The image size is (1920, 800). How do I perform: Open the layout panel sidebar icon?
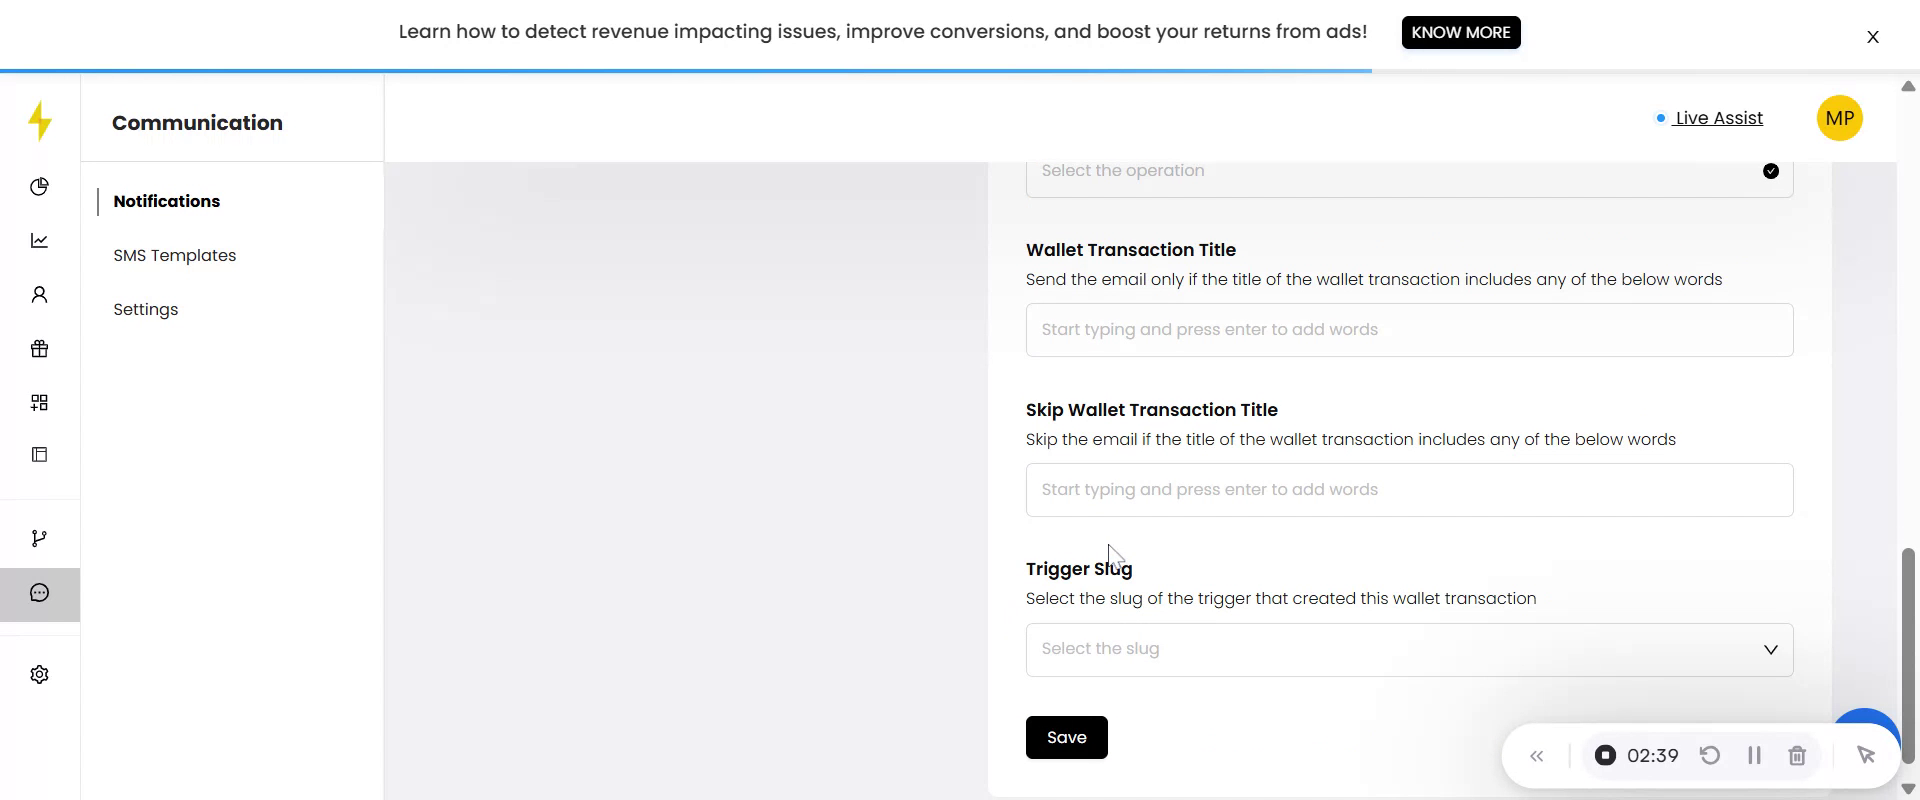point(39,454)
